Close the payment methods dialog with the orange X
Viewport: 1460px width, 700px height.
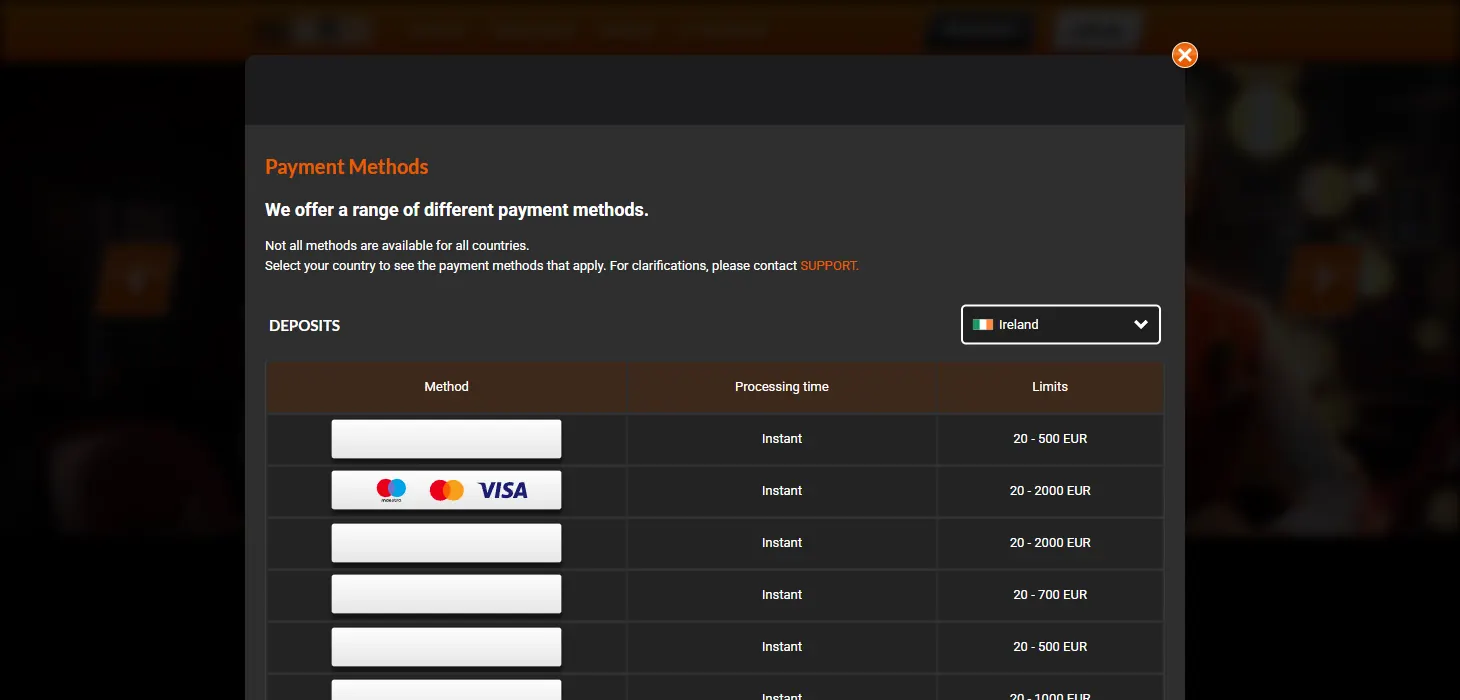coord(1185,55)
